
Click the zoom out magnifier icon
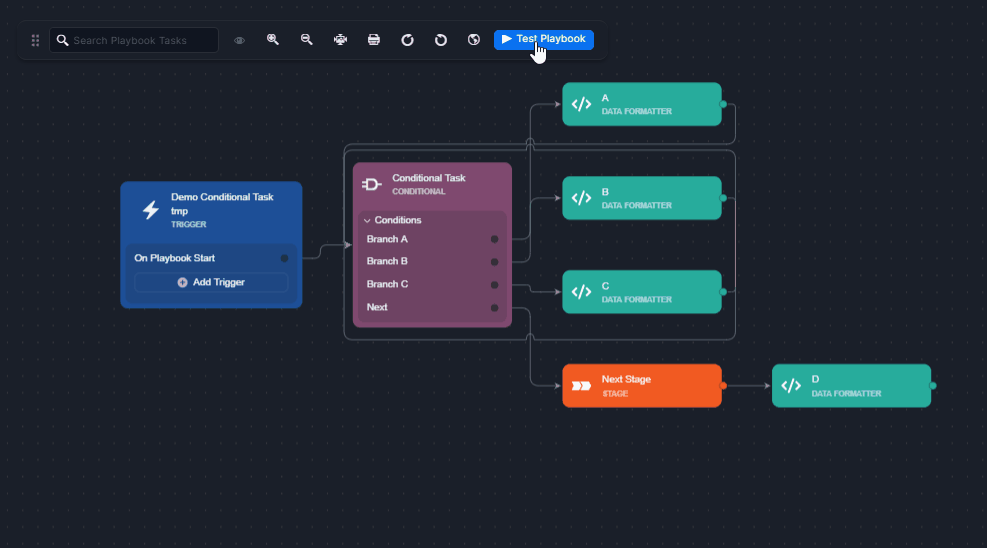[x=307, y=40]
